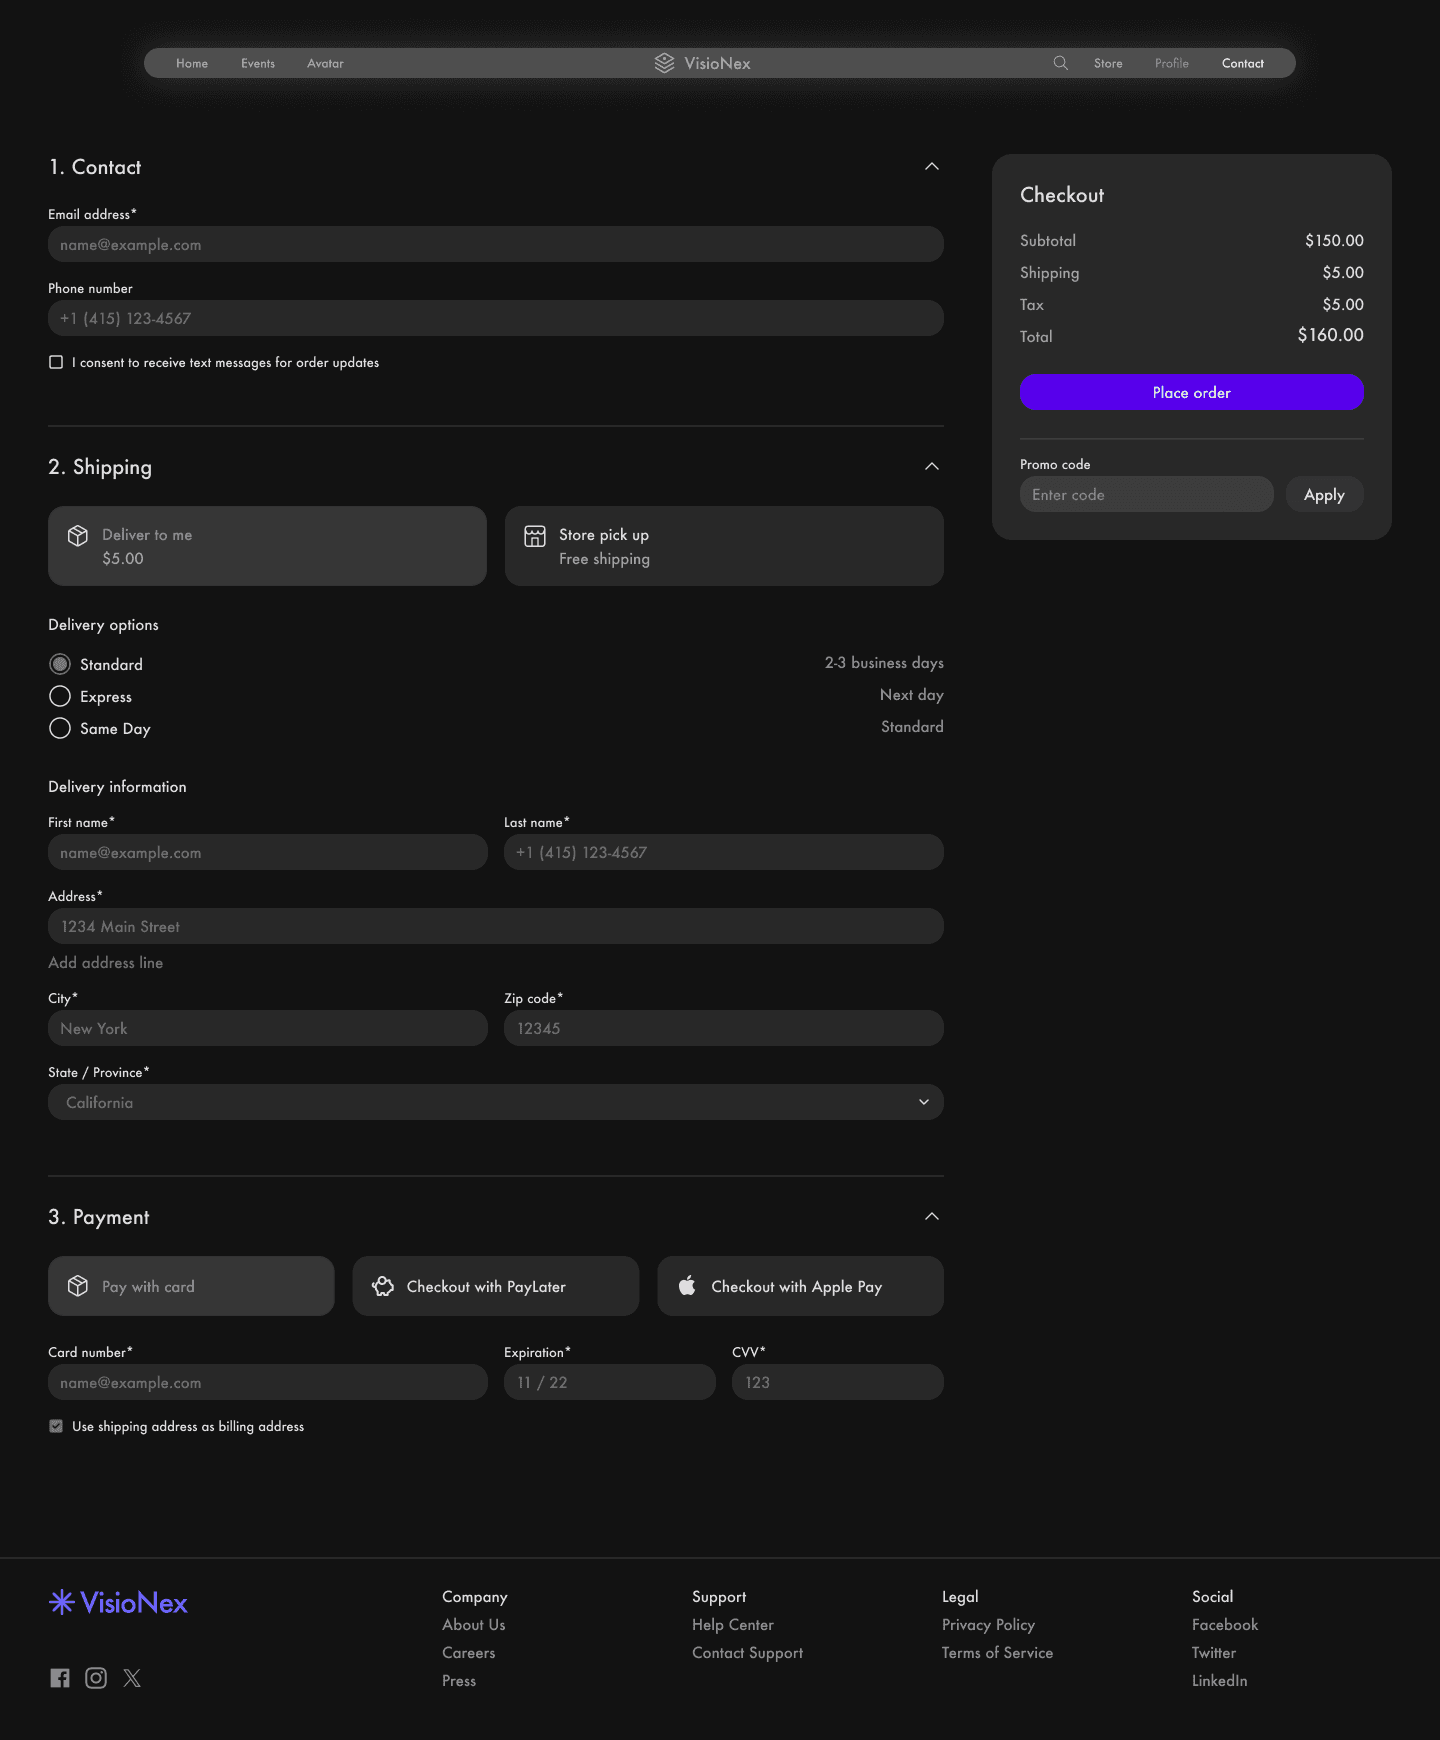The image size is (1440, 1740).
Task: Uncheck use shipping address as billing address
Action: (x=56, y=1426)
